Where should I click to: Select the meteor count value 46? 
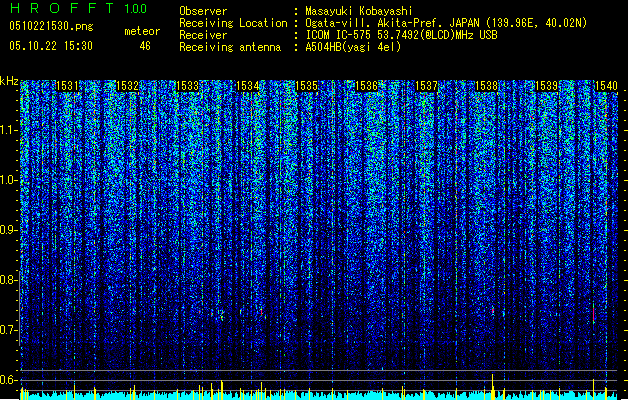(145, 46)
